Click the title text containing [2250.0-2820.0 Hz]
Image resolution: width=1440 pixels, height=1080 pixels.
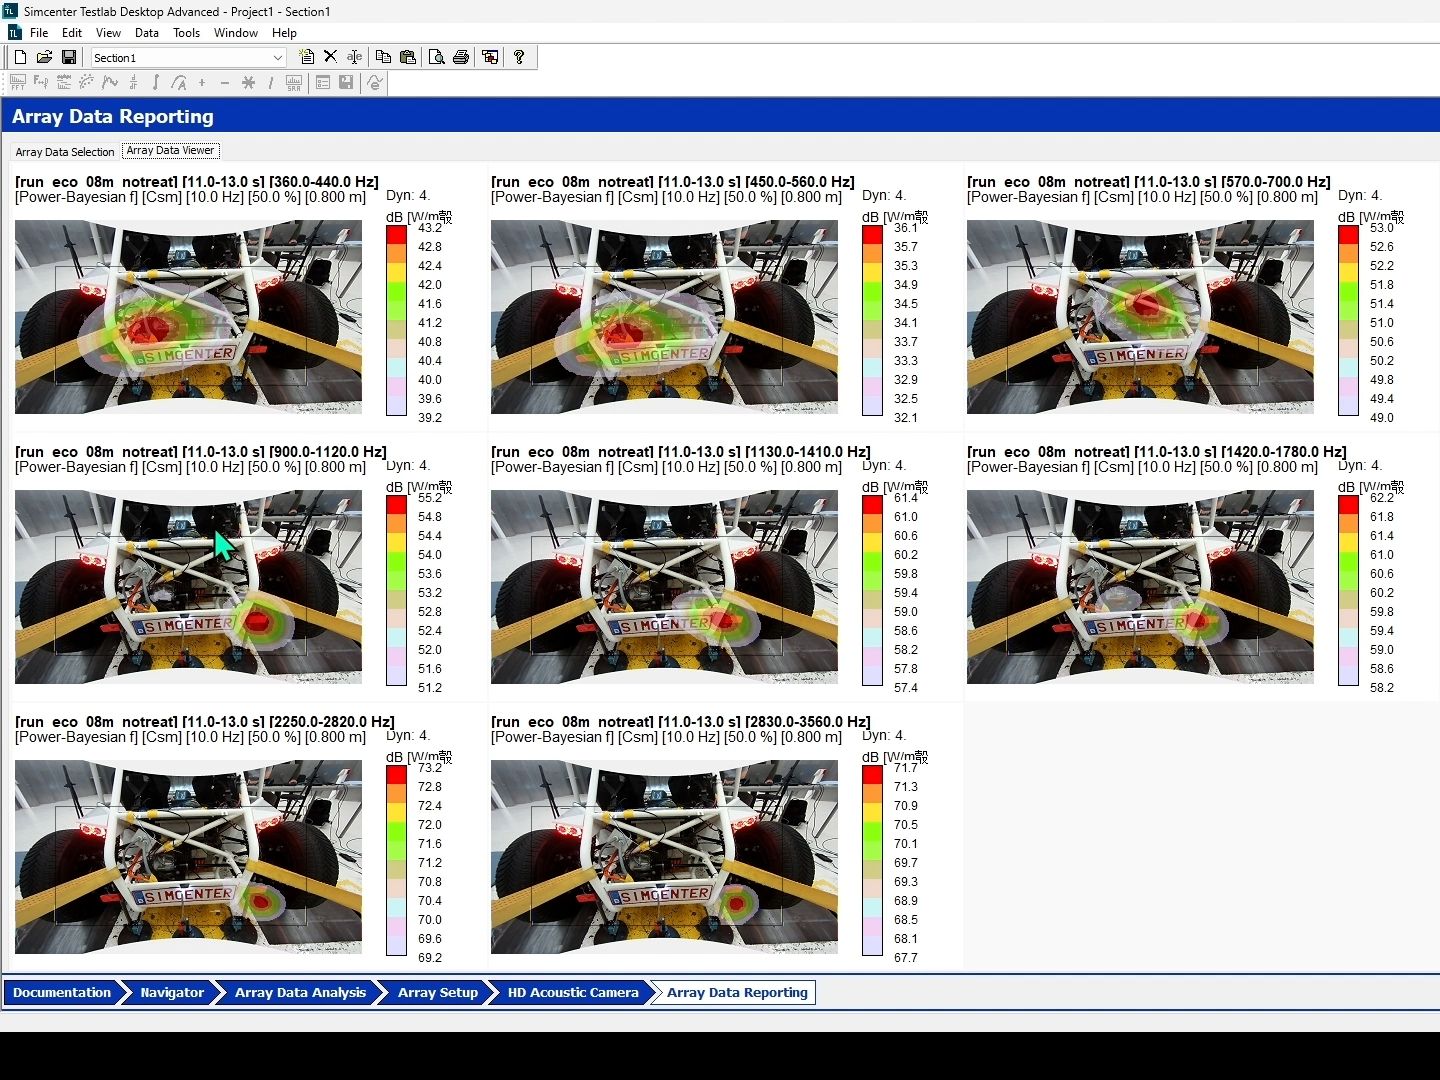205,722
